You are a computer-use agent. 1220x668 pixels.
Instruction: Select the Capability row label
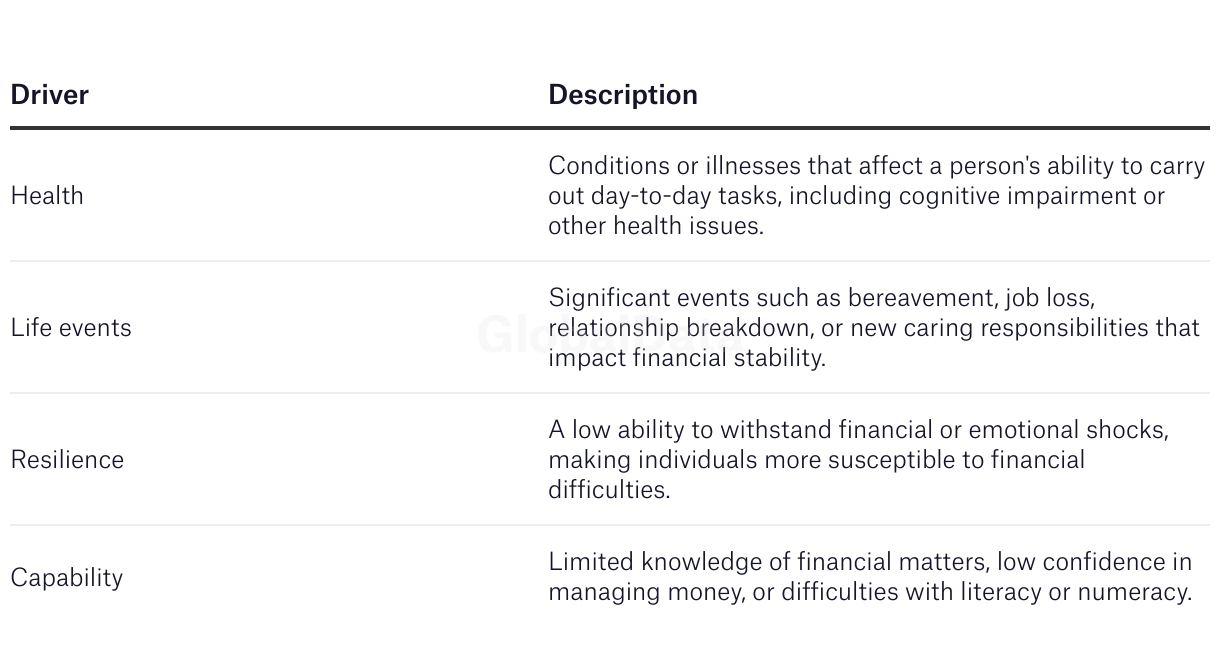click(66, 578)
